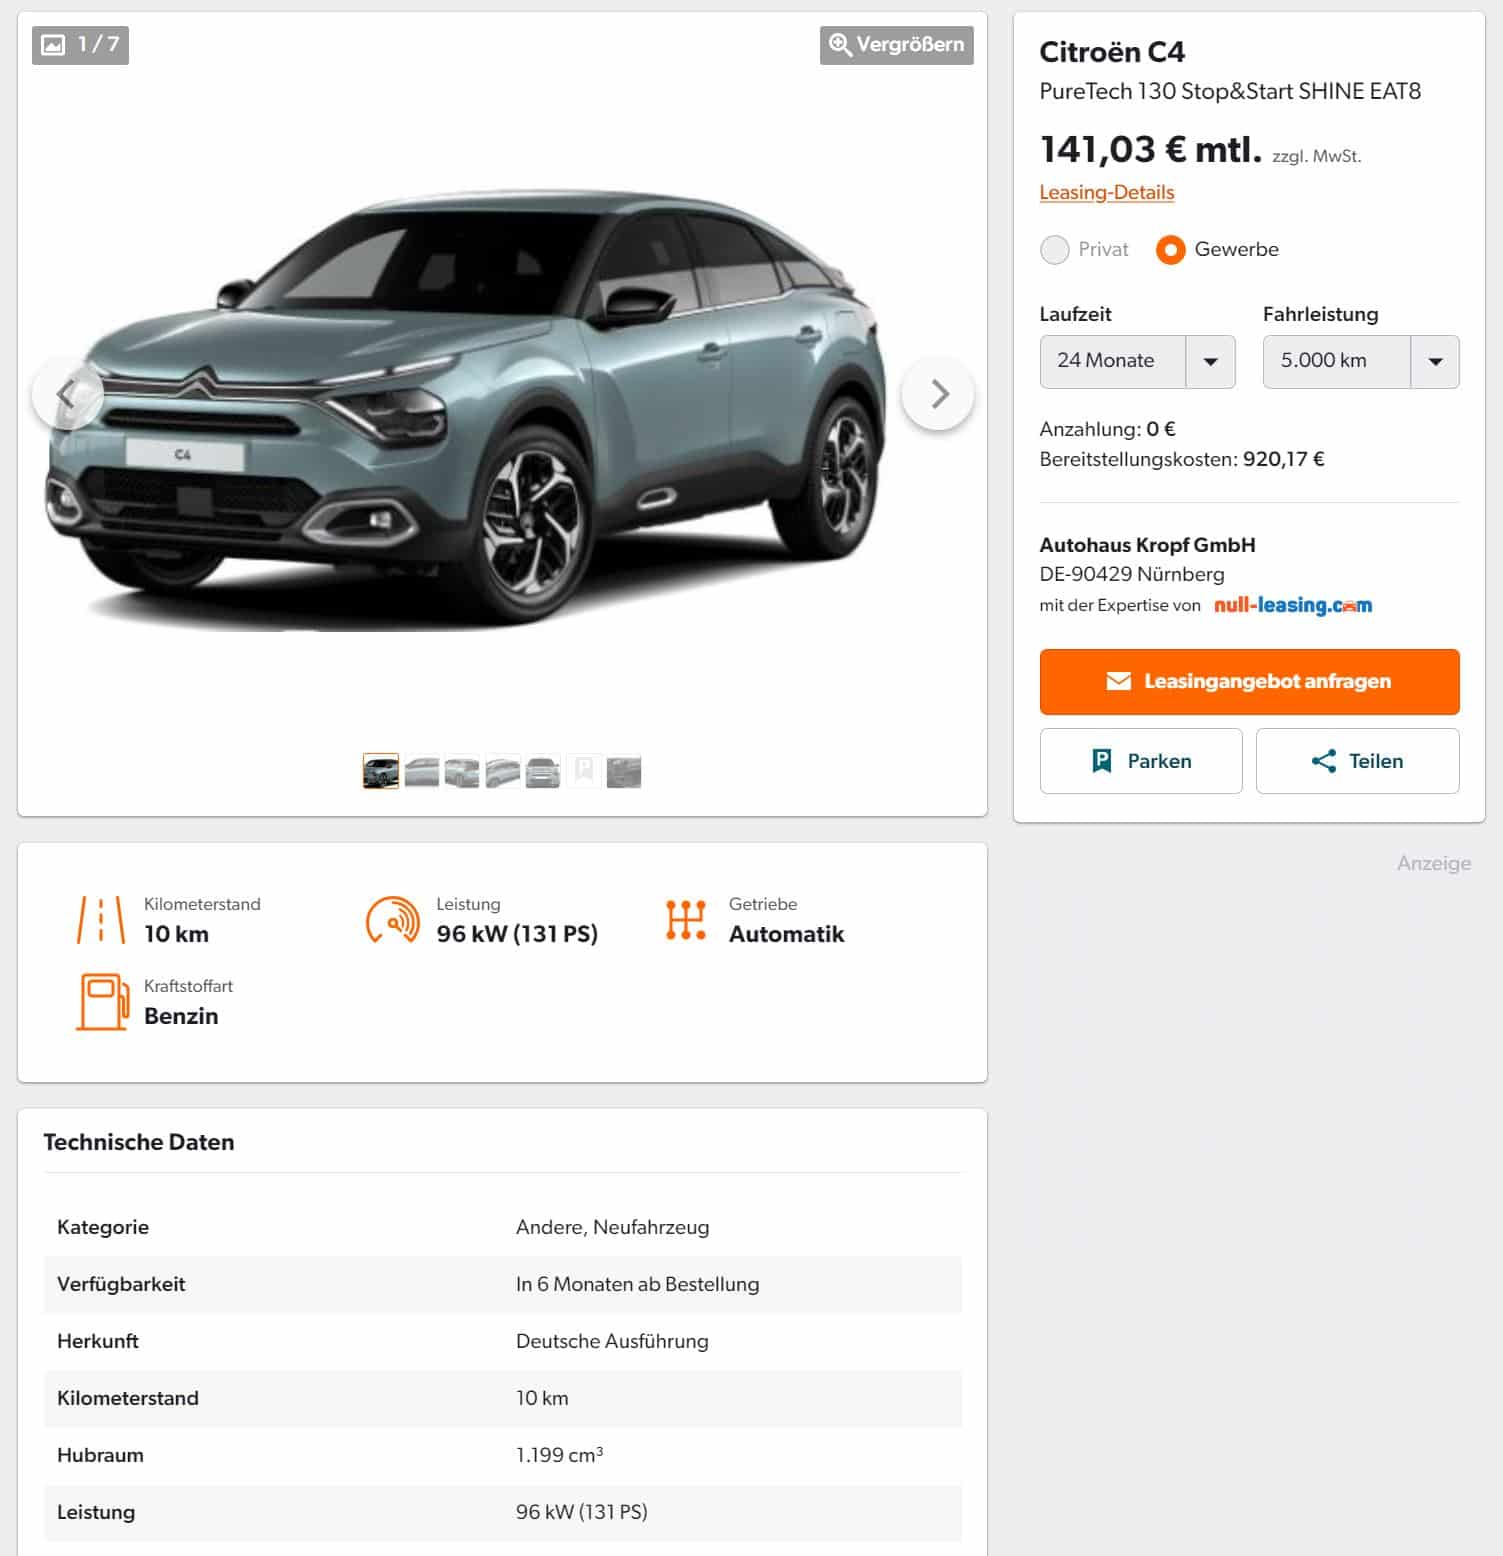Open the Laufzeit 24 Monate dropdown
Viewport: 1503px width, 1556px height.
[1137, 362]
